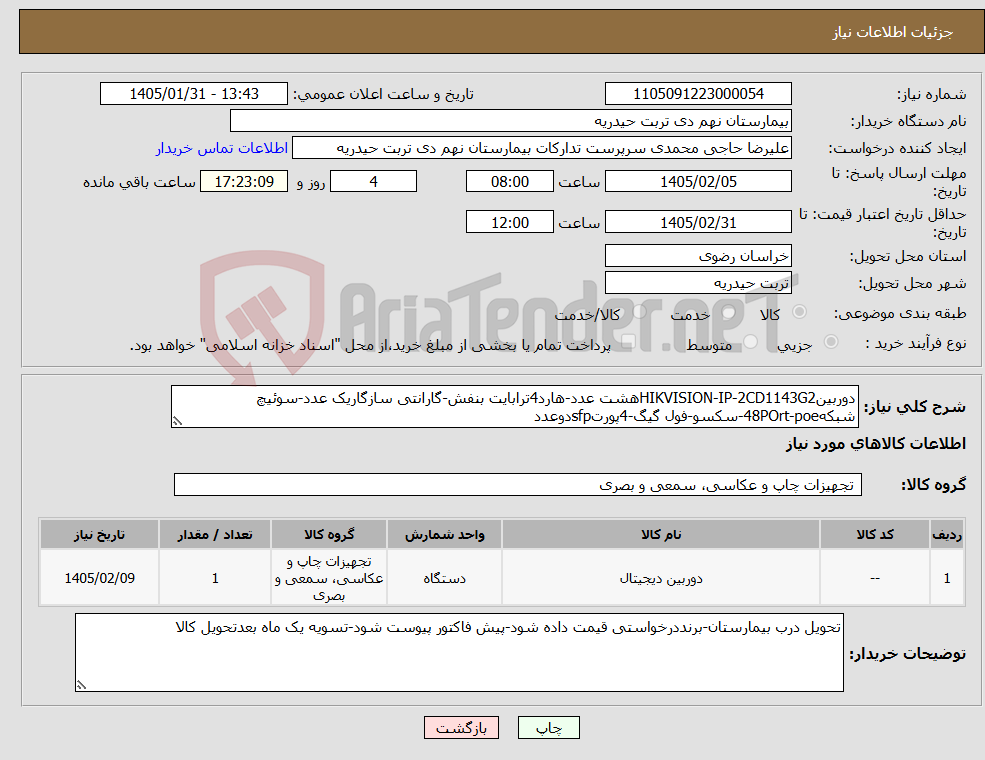
Task: Click the validity hour field 12:00
Action: point(509,222)
